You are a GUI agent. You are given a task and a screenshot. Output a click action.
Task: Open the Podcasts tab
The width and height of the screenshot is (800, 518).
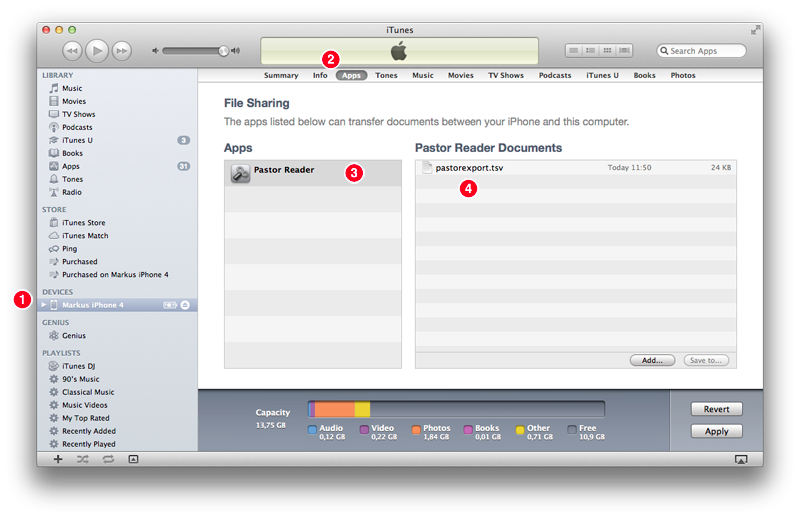tap(555, 76)
